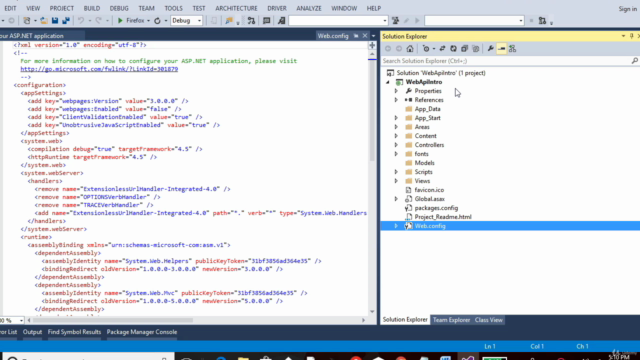The width and height of the screenshot is (640, 360).
Task: Select favicon.ico file
Action: pyautogui.click(x=429, y=190)
